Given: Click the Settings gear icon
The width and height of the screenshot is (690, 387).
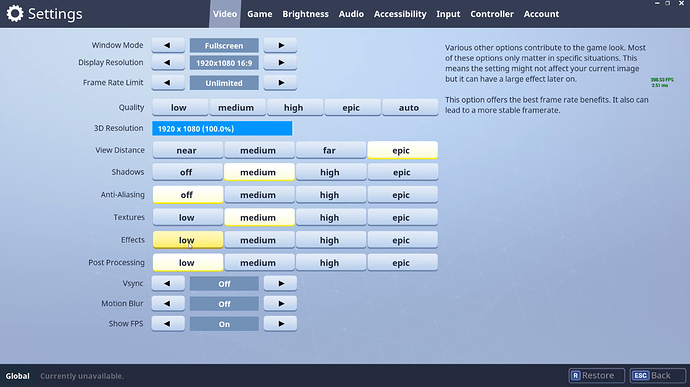Looking at the screenshot, I should click(15, 14).
